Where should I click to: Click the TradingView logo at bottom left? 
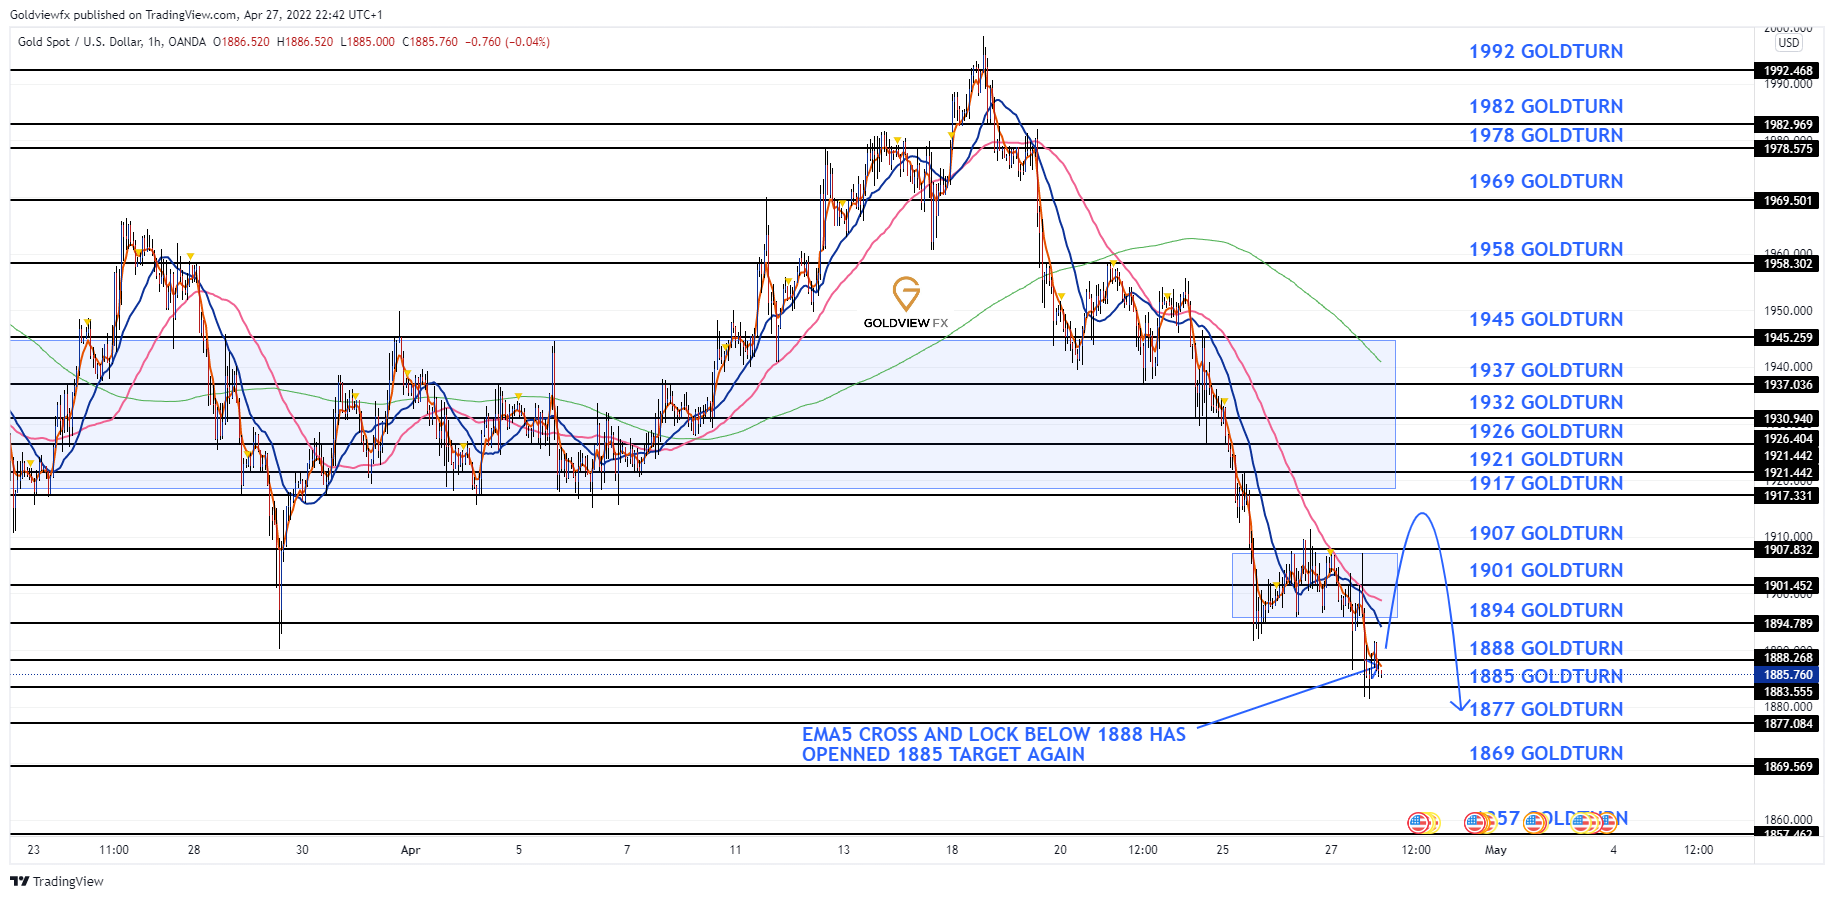[57, 881]
